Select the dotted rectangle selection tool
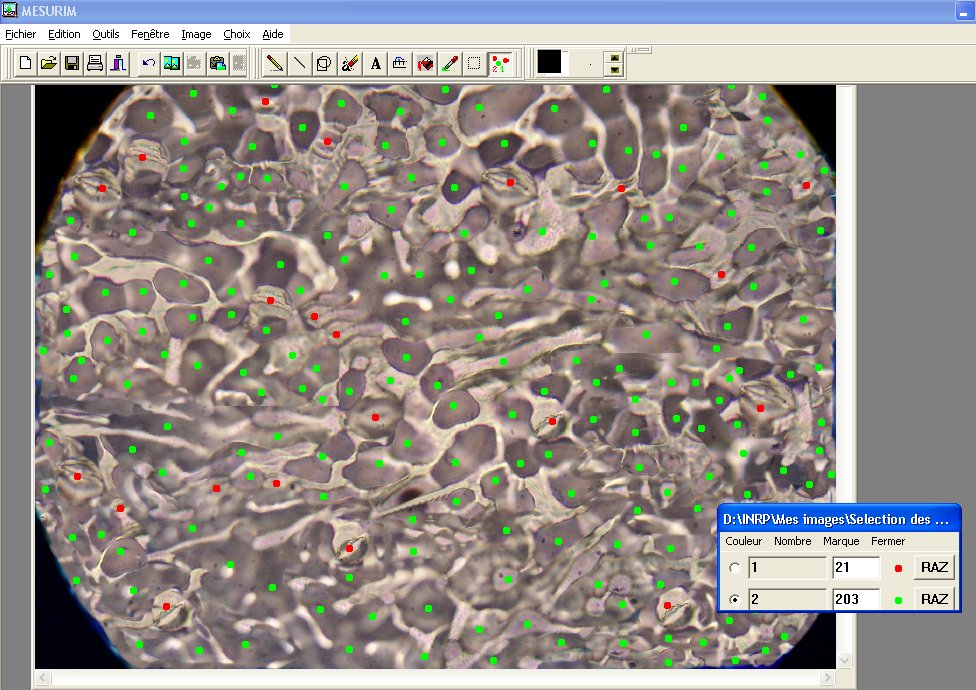The width and height of the screenshot is (976, 690). pos(474,63)
